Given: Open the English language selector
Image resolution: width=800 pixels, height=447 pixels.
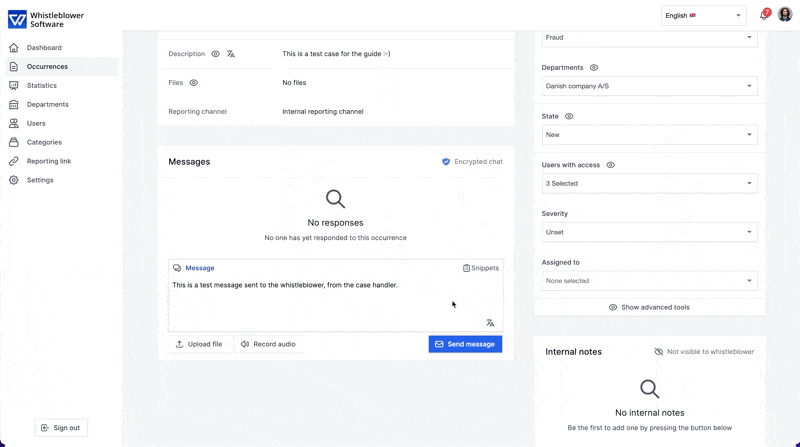Looking at the screenshot, I should click(703, 15).
